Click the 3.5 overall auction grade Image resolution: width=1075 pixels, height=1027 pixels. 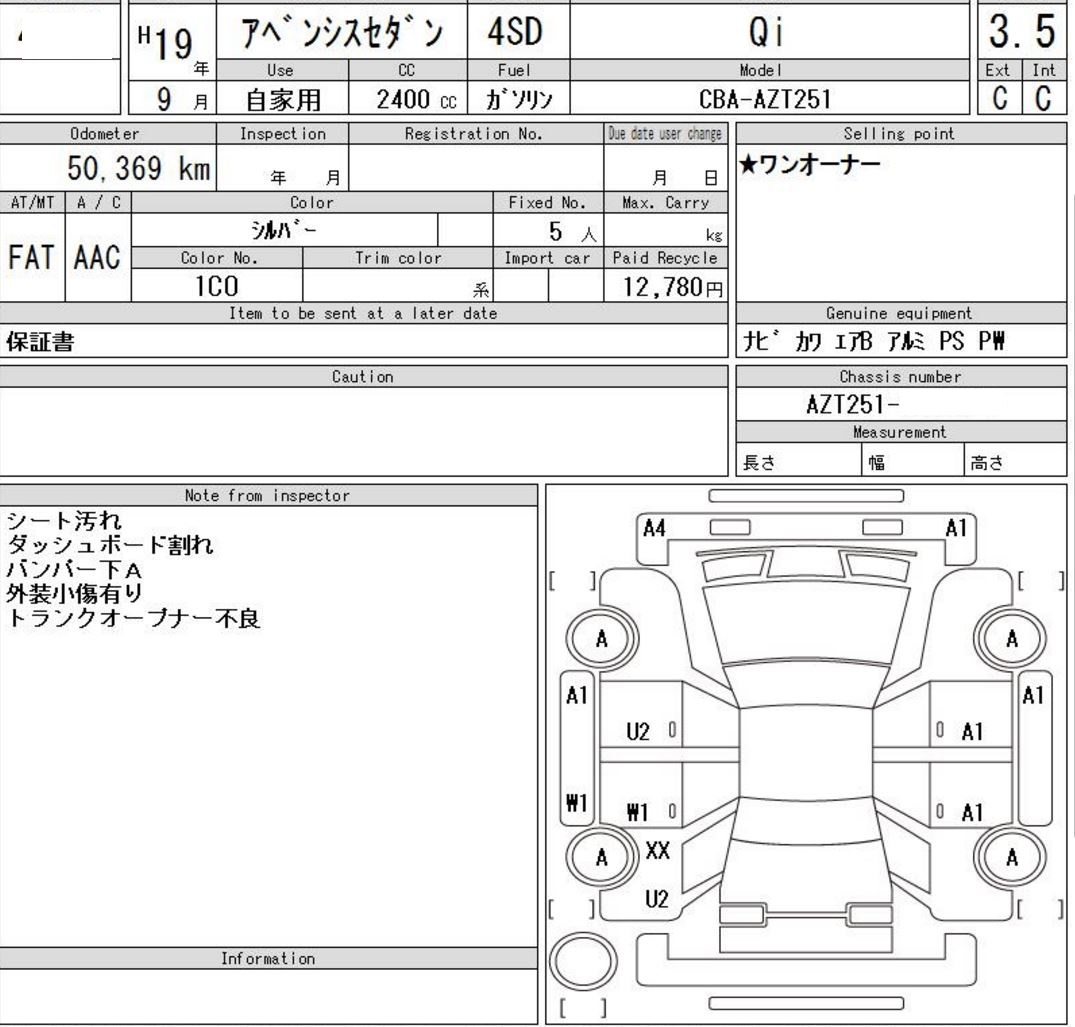[x=1022, y=31]
